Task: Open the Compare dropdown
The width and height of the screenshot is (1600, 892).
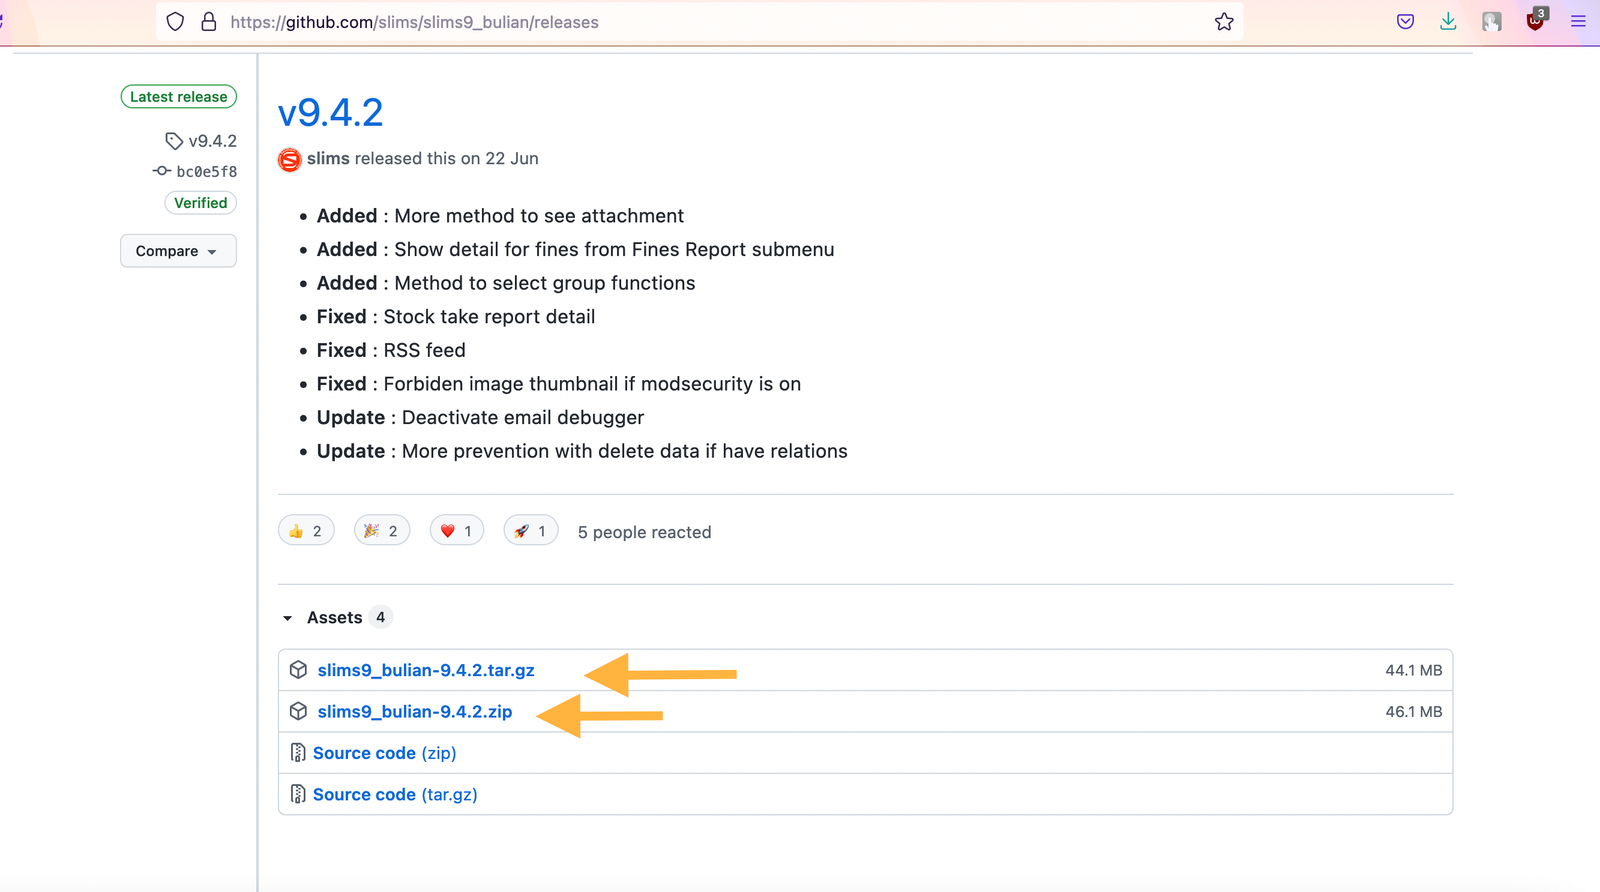Action: 178,251
